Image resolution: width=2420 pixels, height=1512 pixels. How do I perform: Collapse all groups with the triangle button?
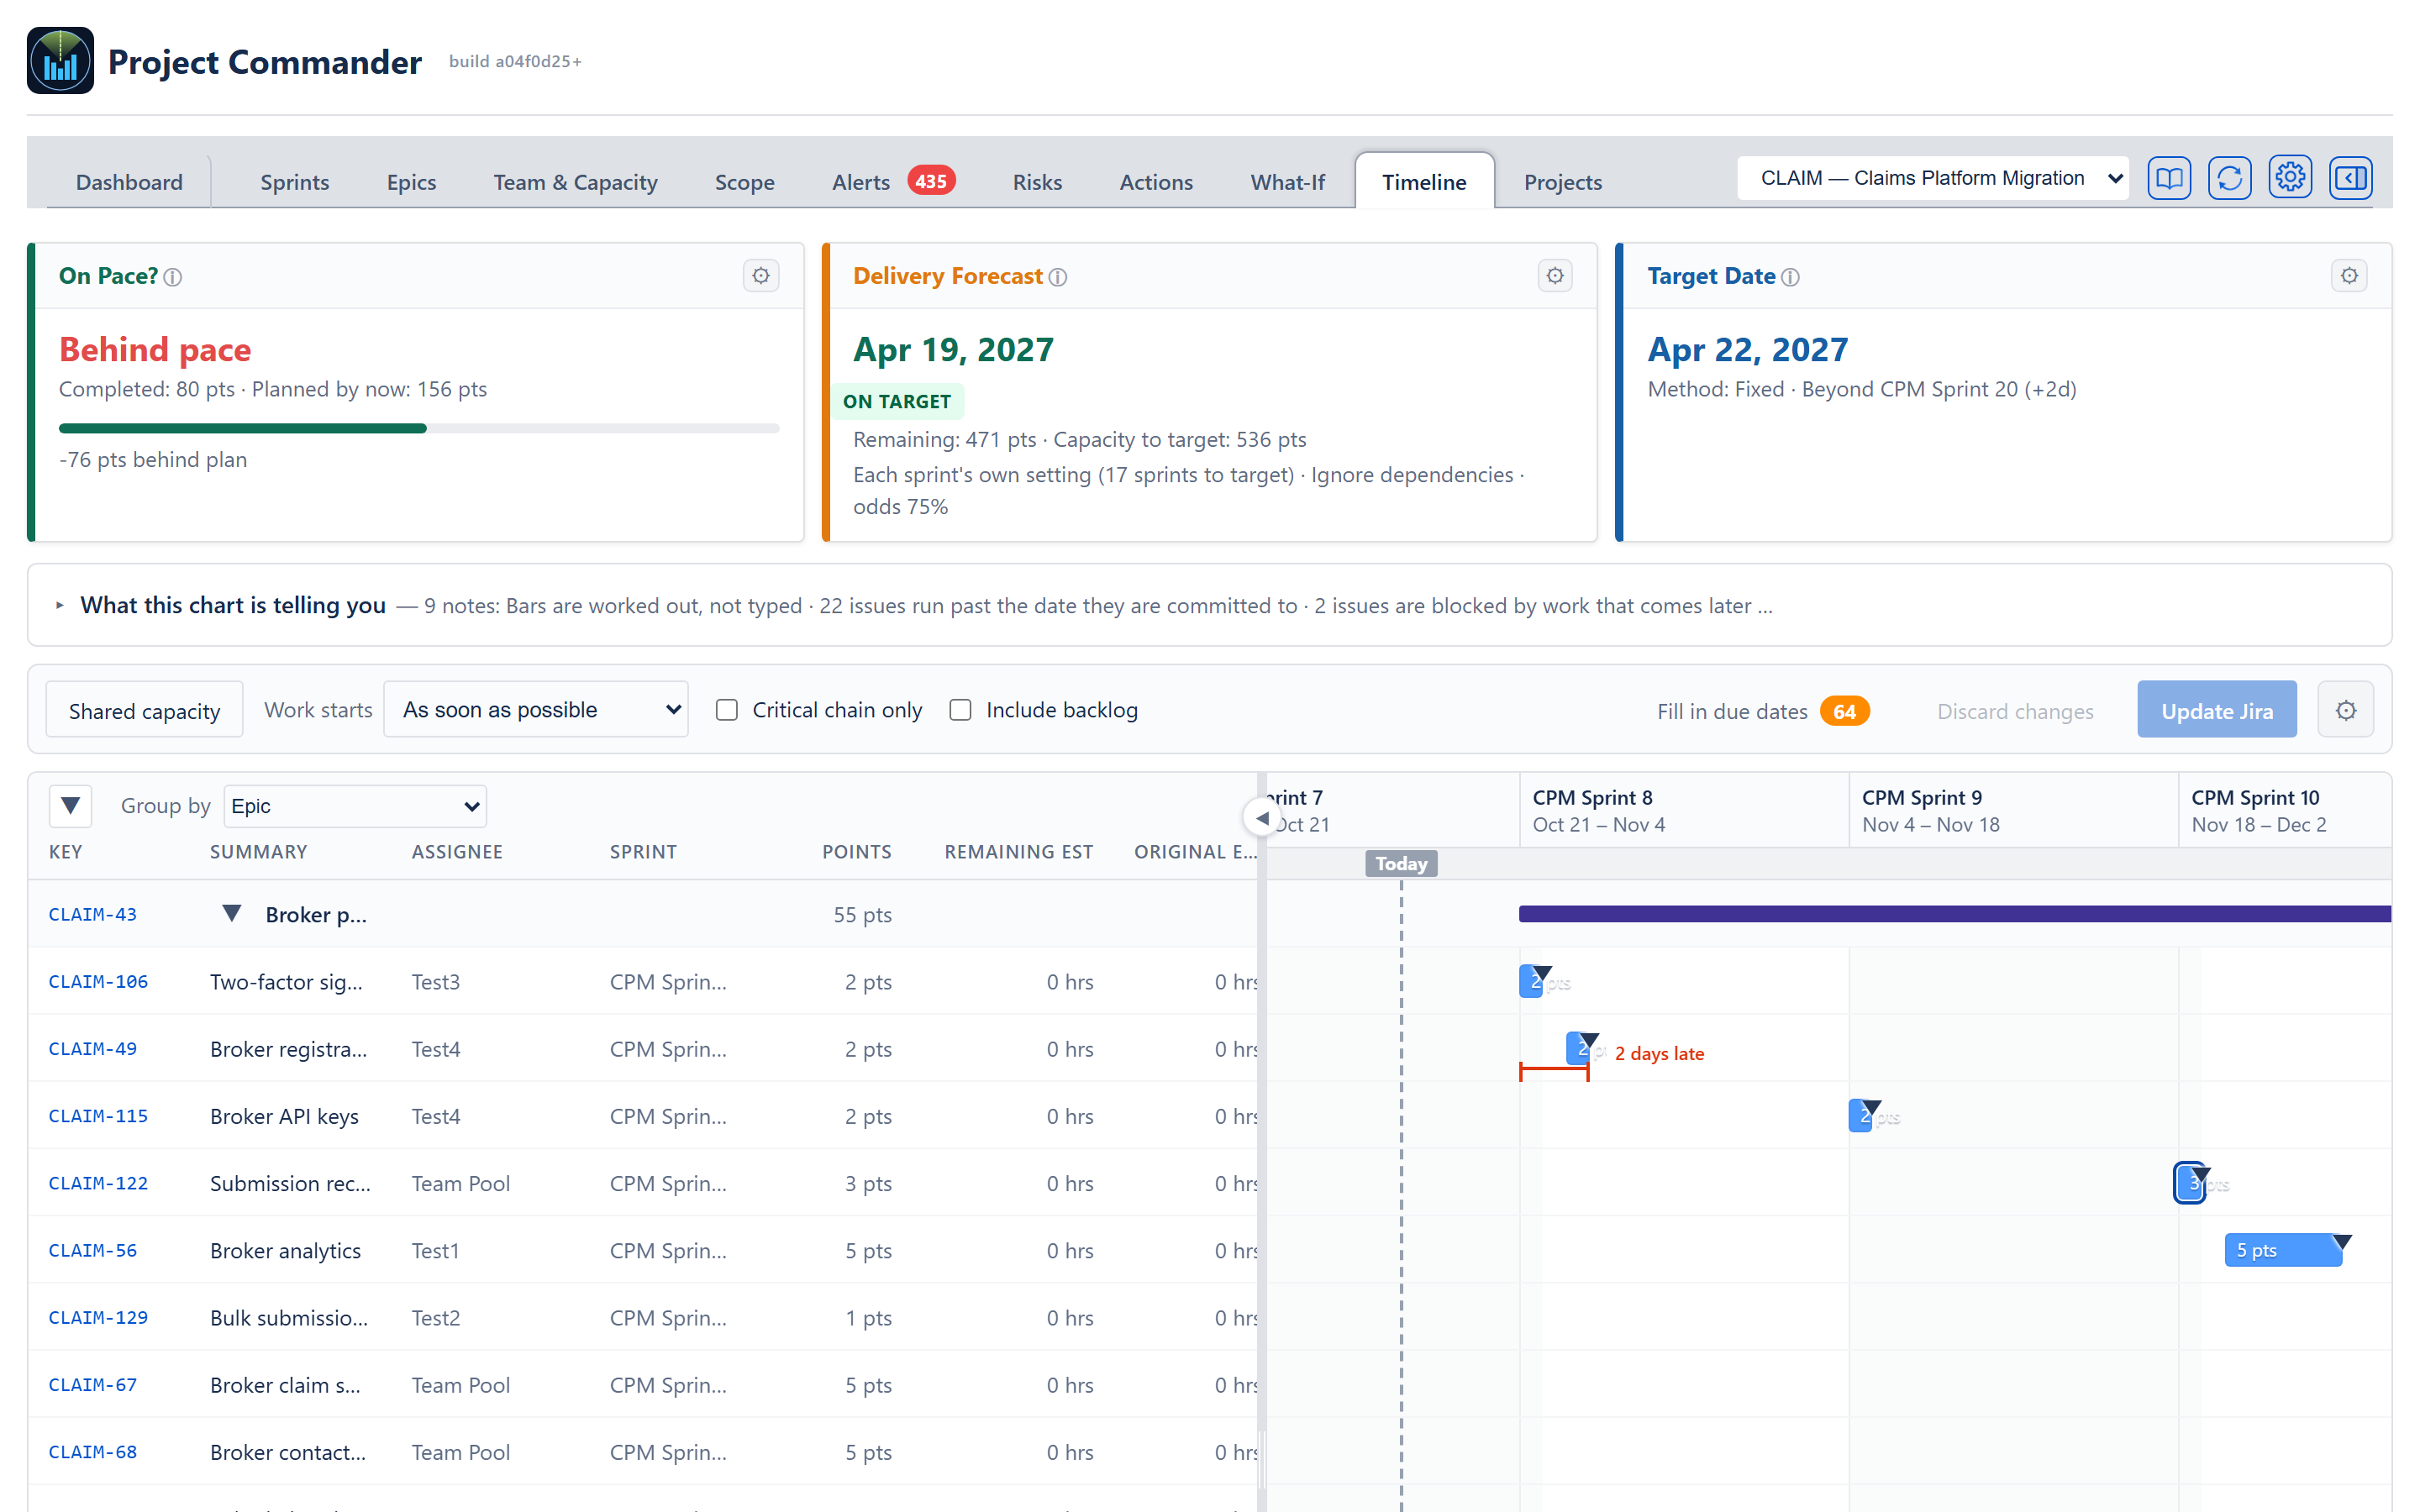(x=70, y=806)
